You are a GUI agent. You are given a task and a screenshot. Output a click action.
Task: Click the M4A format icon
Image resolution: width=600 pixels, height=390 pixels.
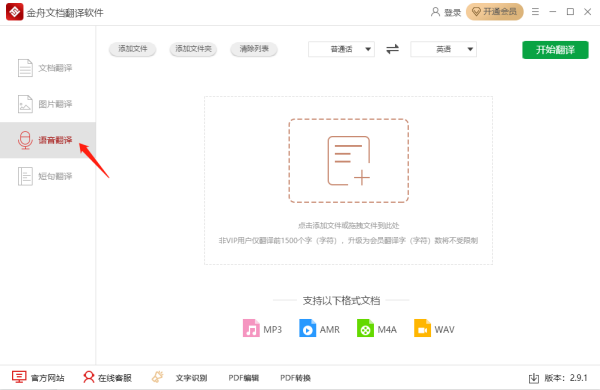[x=365, y=328]
